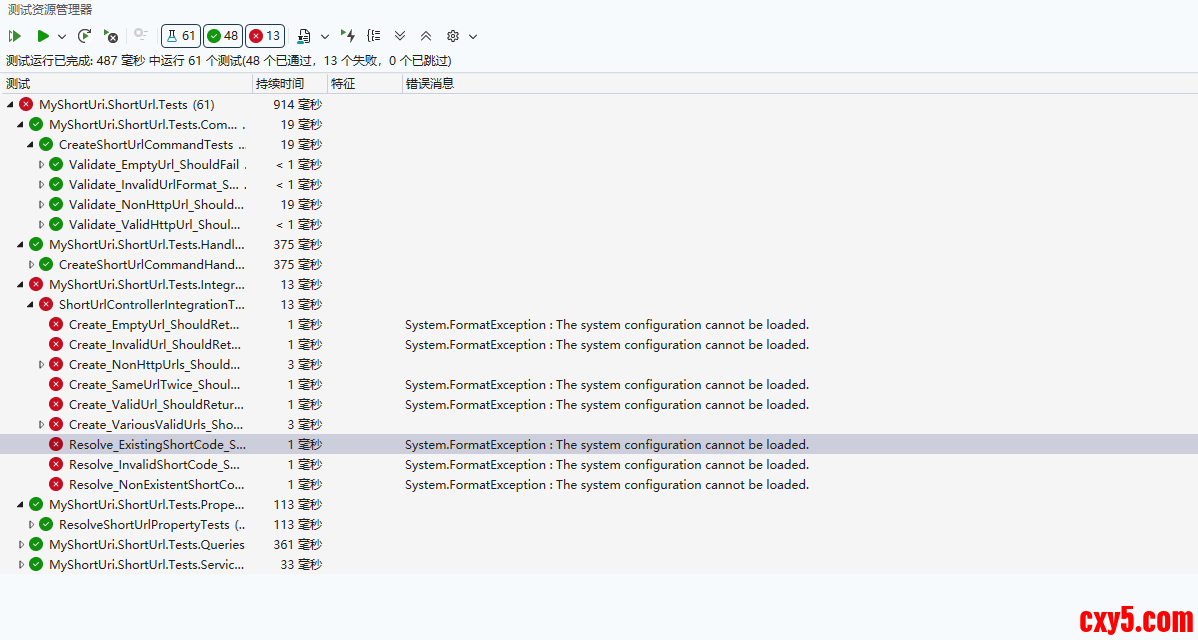
Task: Toggle the failed tests filter showing 13
Action: tap(265, 36)
